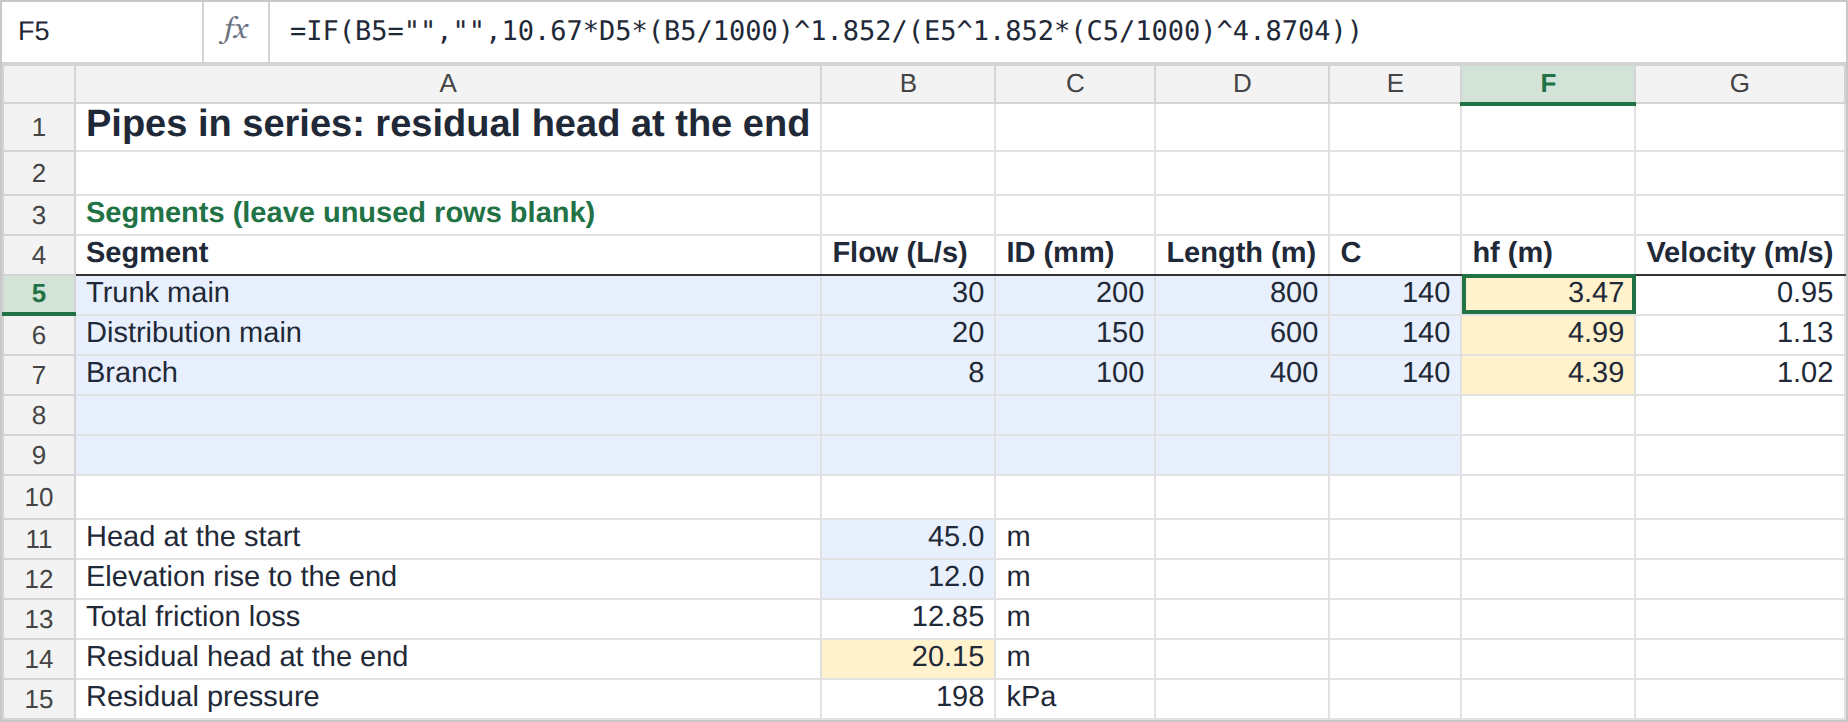Select column G header
This screenshot has width=1848, height=722.
(1740, 84)
